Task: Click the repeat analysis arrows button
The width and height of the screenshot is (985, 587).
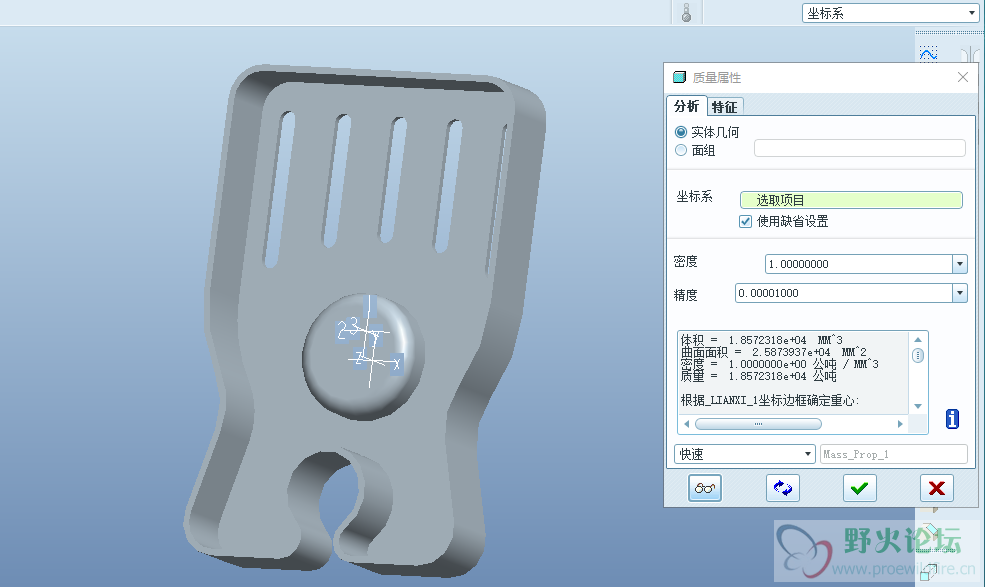Action: [783, 488]
